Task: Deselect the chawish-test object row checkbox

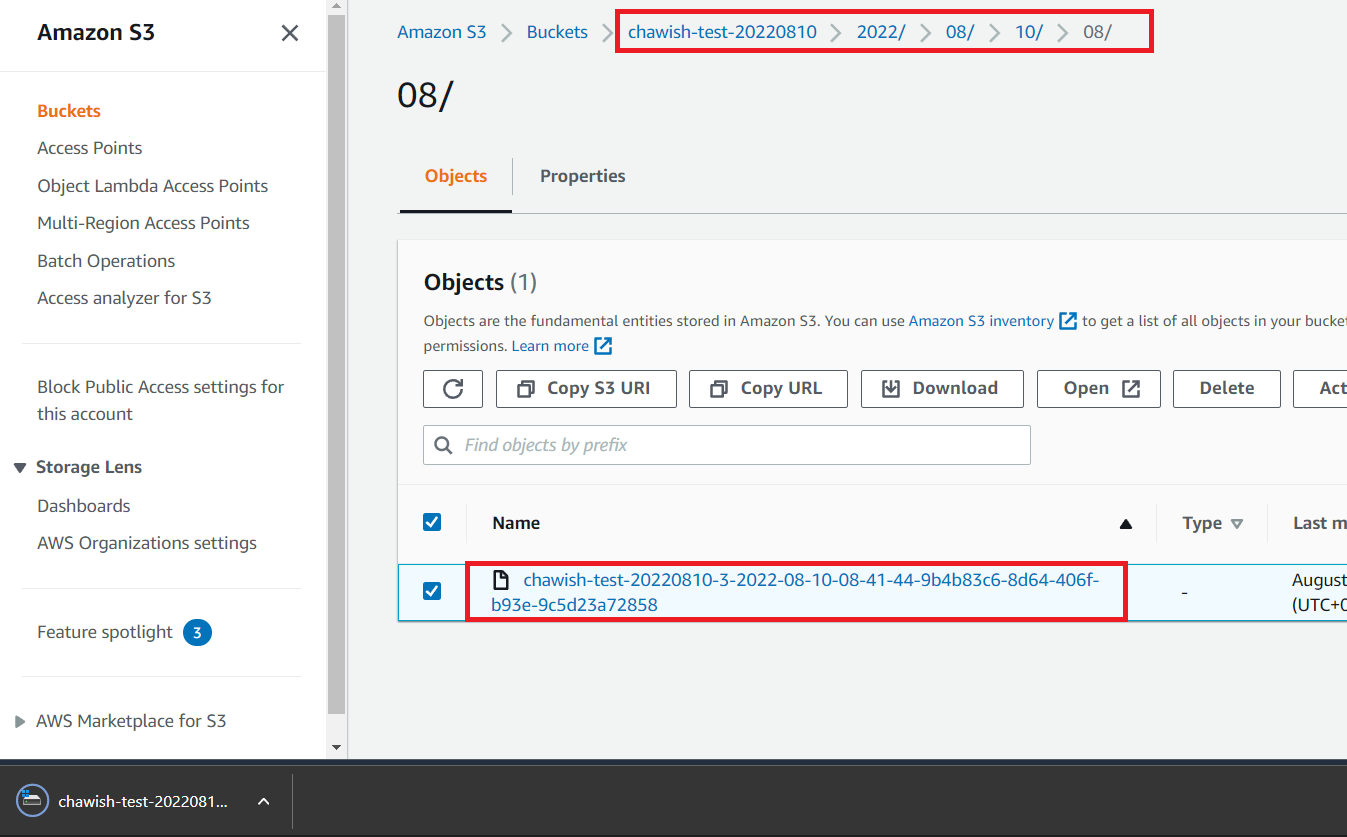Action: [x=432, y=590]
